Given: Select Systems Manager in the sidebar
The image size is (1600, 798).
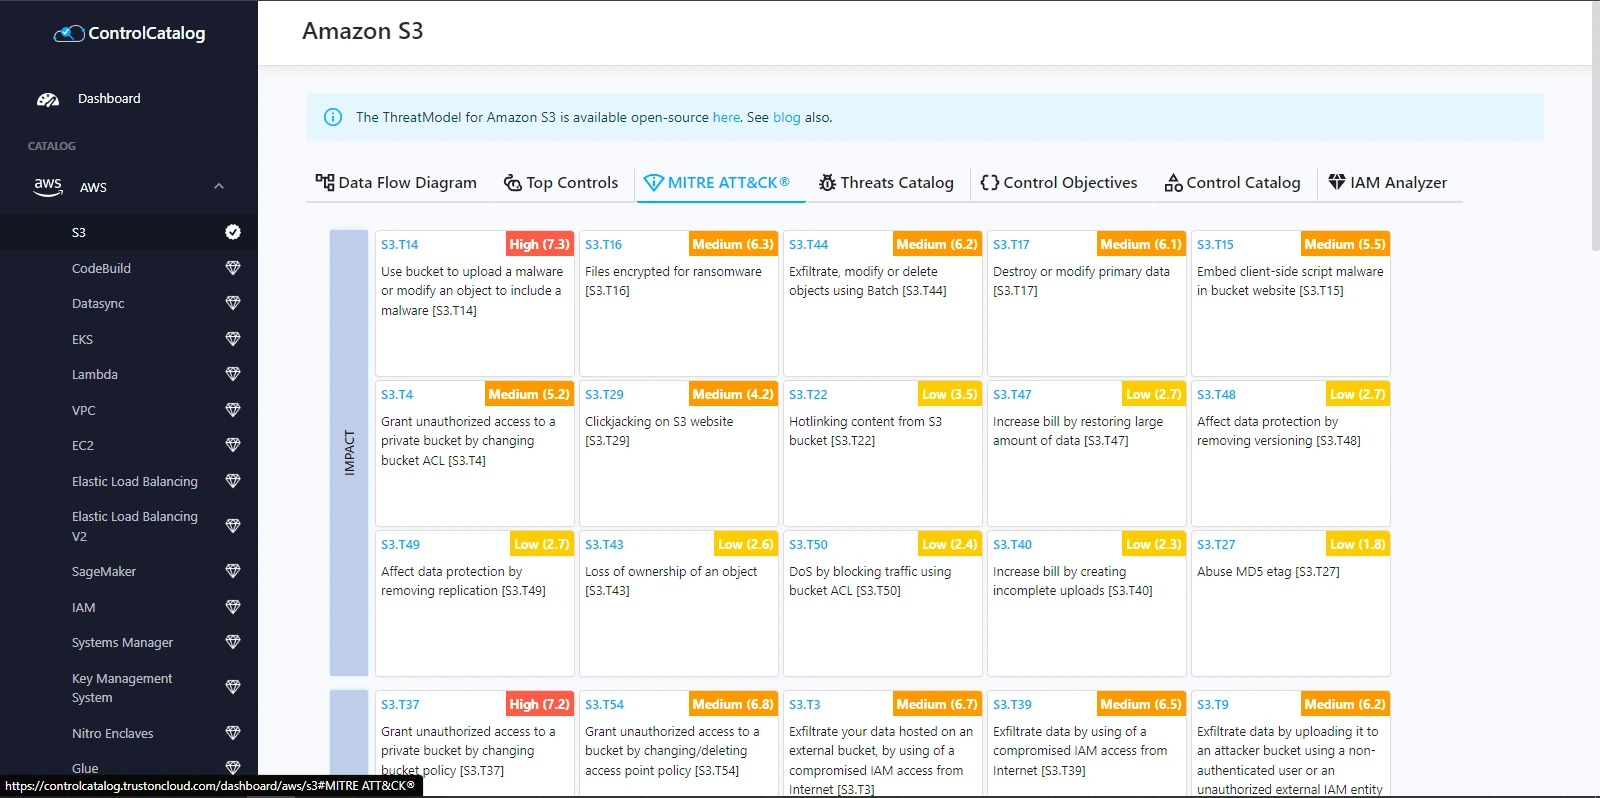Looking at the screenshot, I should coord(122,642).
